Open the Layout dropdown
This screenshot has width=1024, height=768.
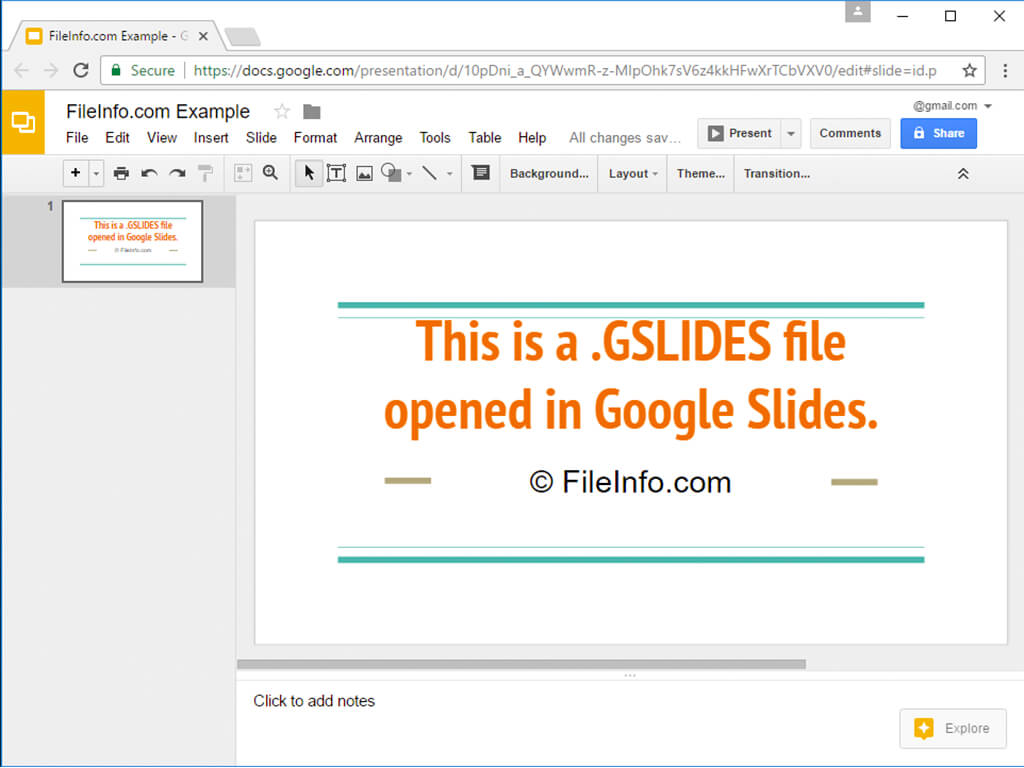(633, 174)
